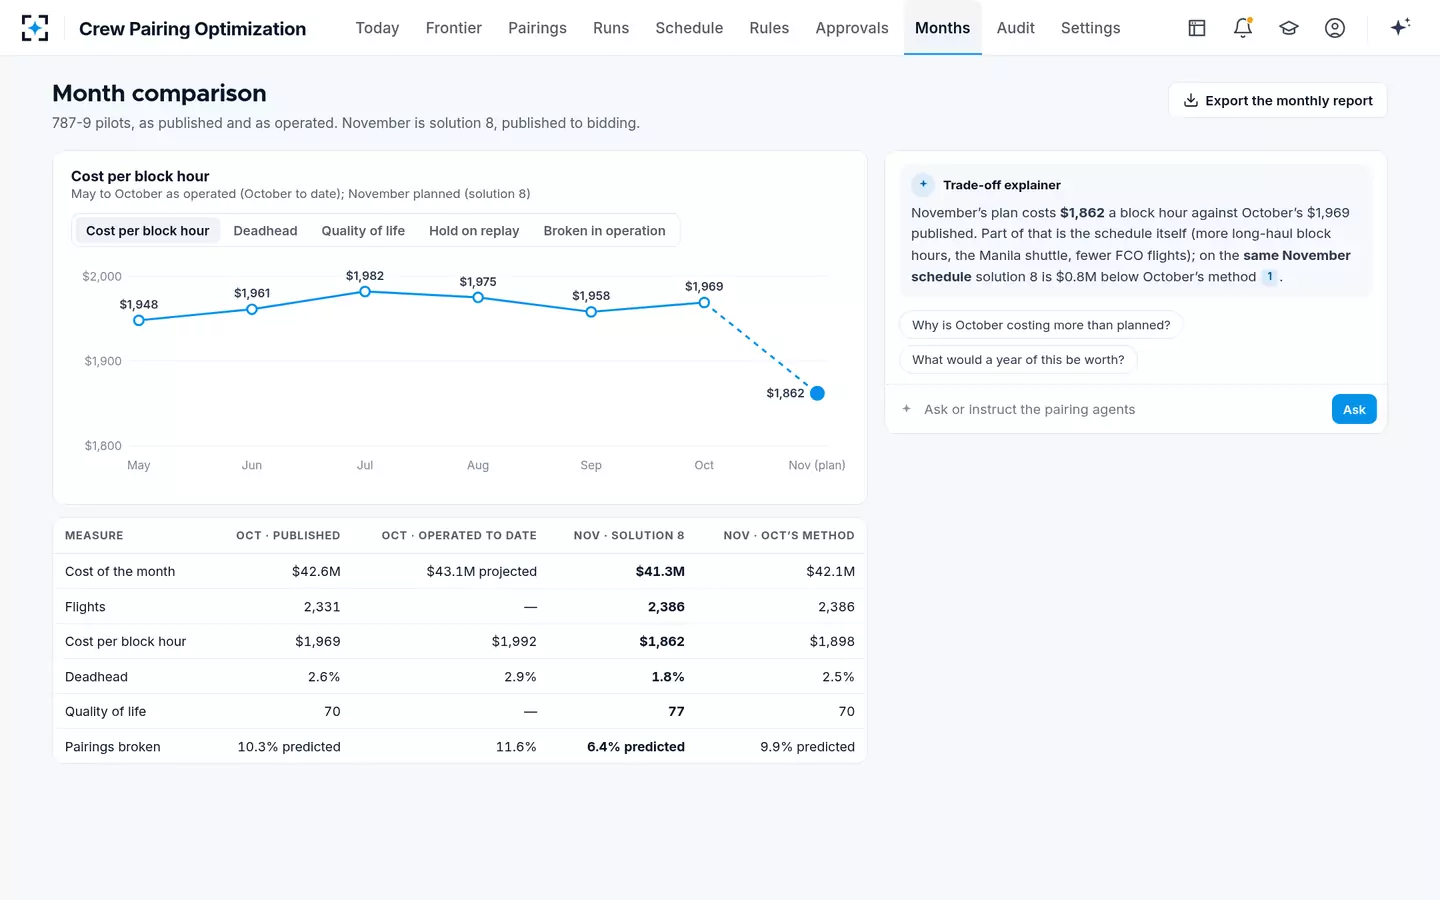Switch chart to Broken in operation
Image resolution: width=1440 pixels, height=900 pixels.
pyautogui.click(x=604, y=231)
